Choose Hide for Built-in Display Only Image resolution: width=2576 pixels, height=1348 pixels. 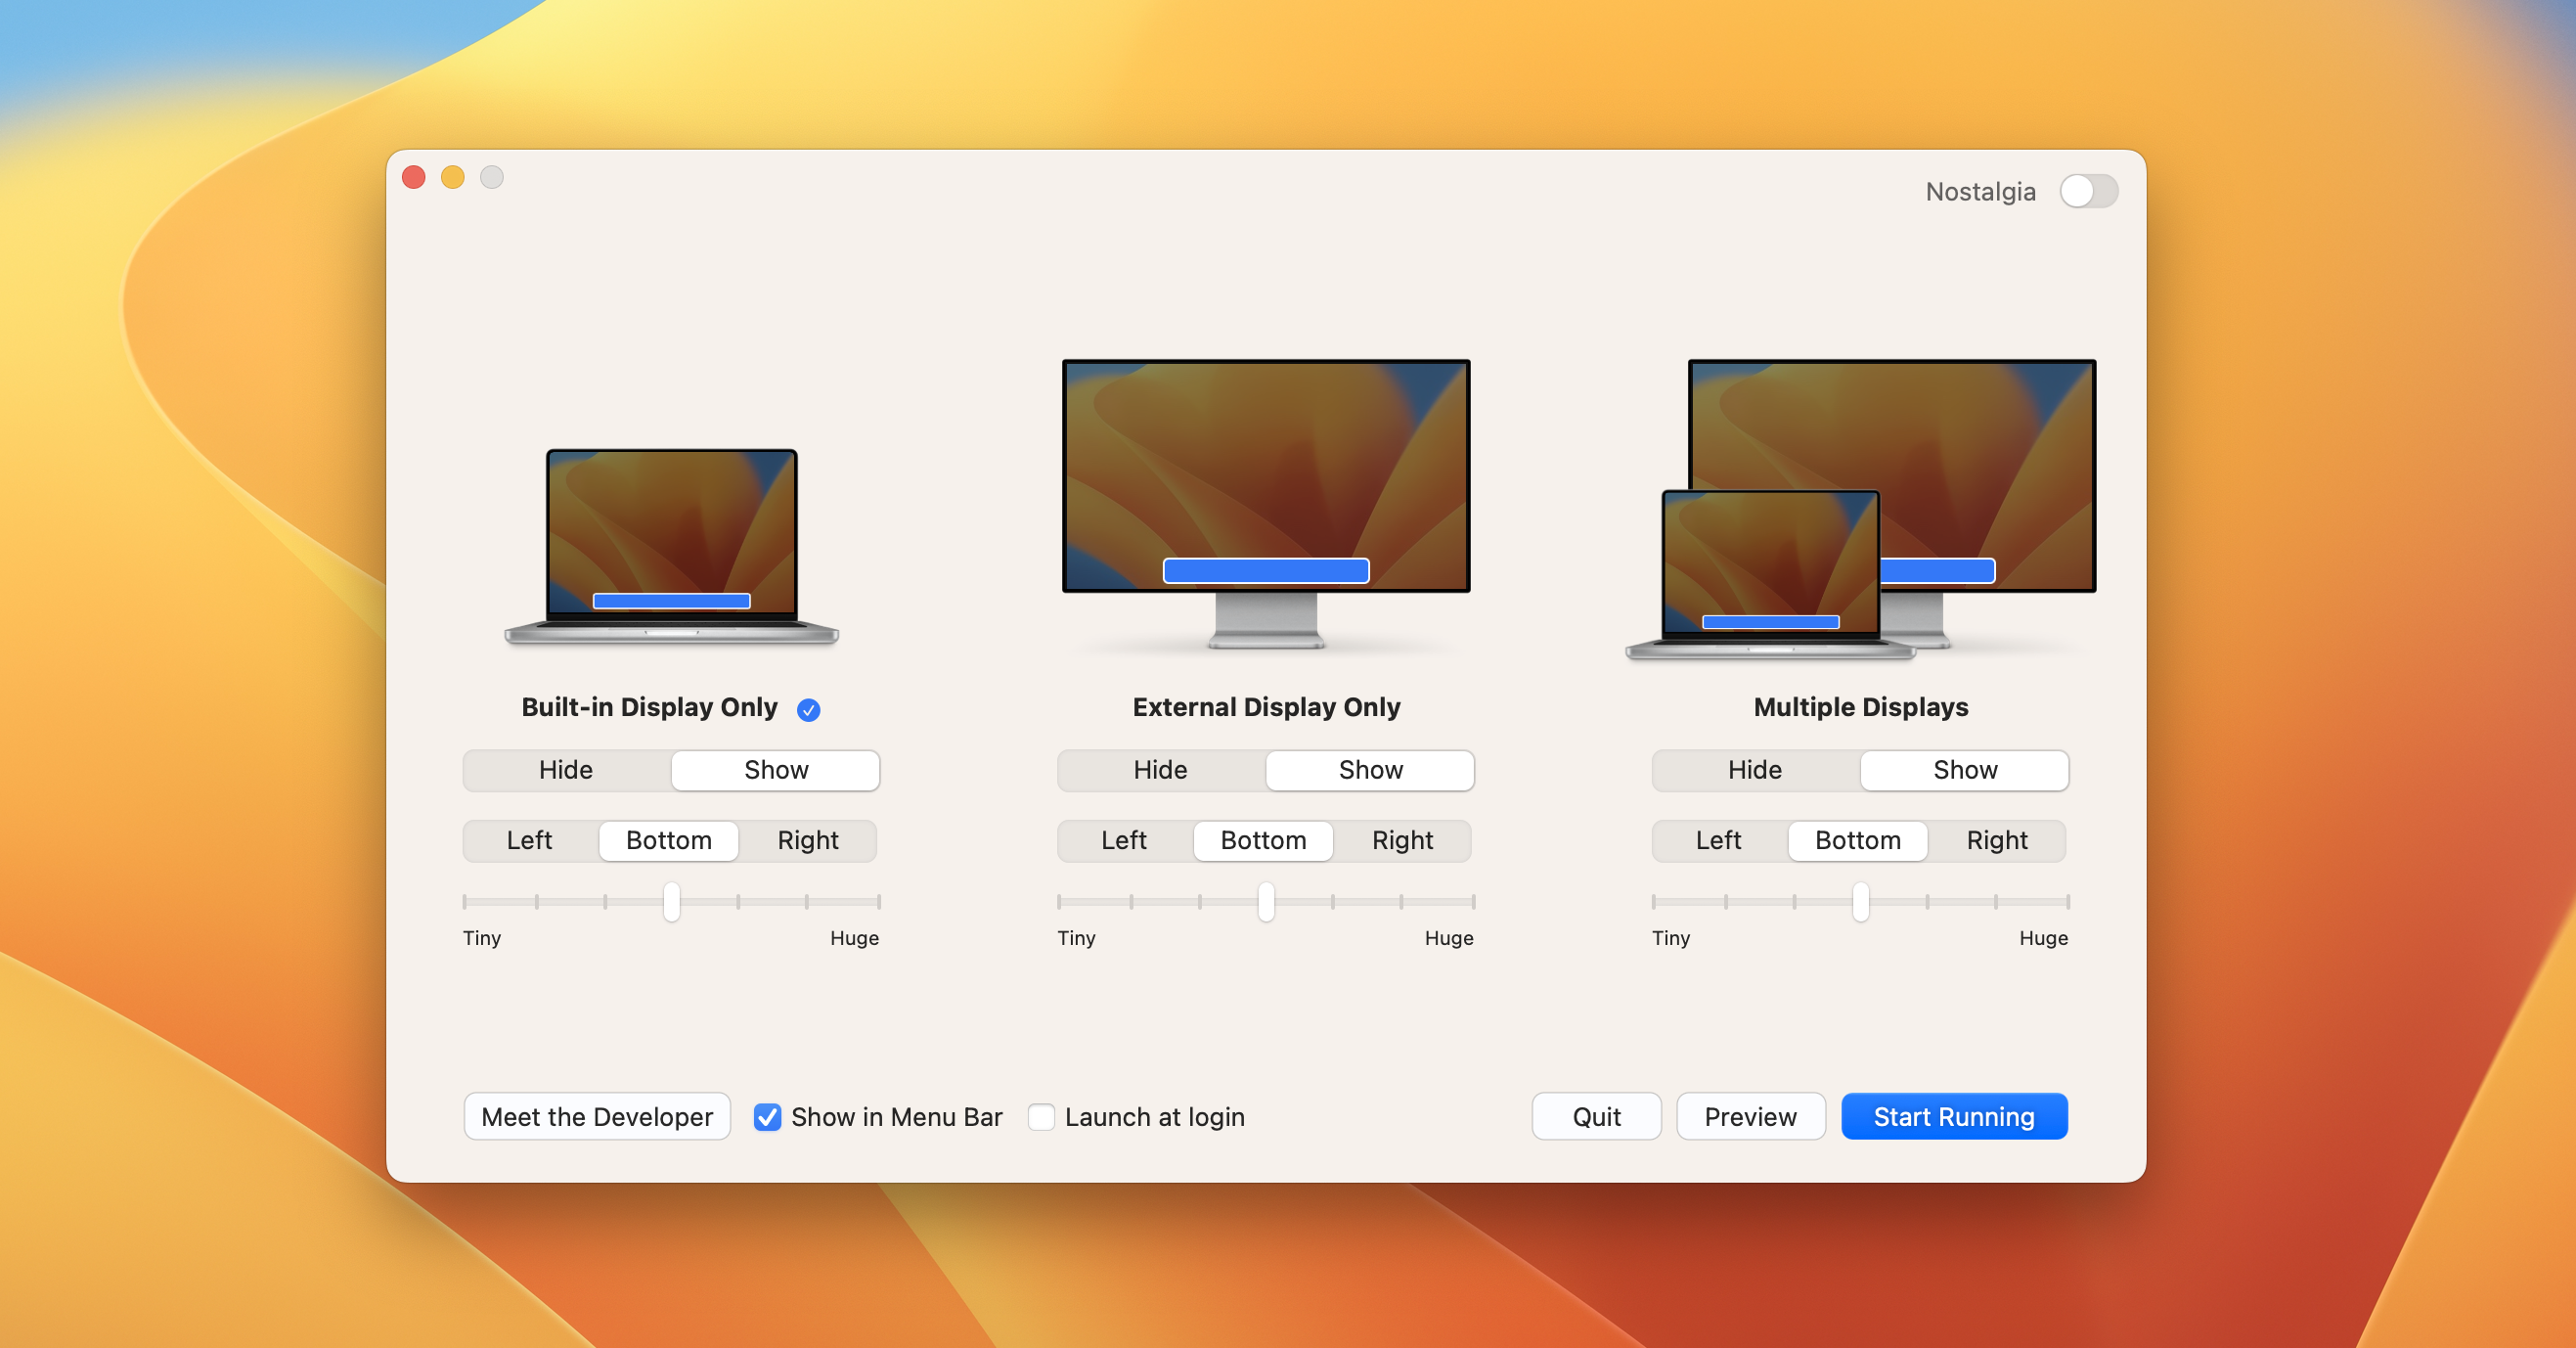[x=566, y=770]
